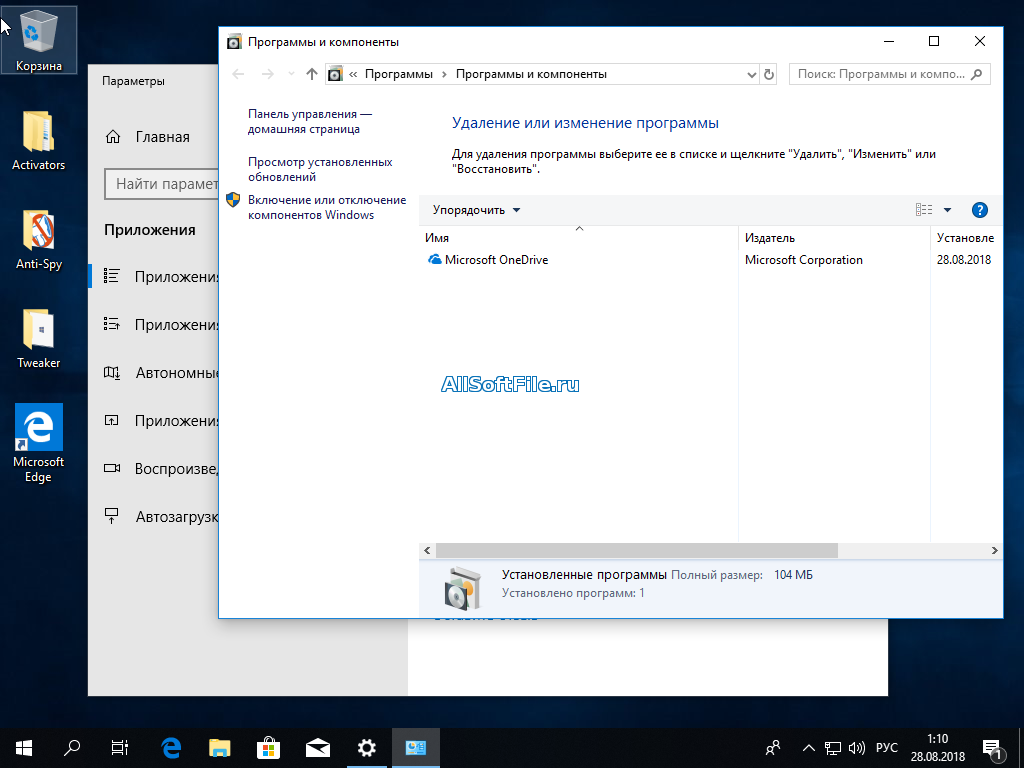Show hidden system tray icons

807,747
